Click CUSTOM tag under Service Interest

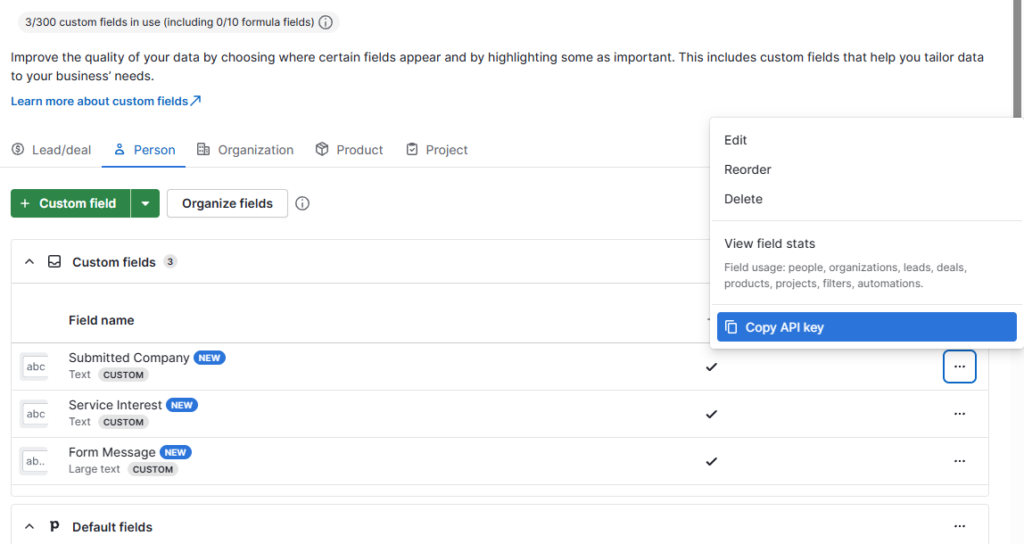(x=123, y=422)
